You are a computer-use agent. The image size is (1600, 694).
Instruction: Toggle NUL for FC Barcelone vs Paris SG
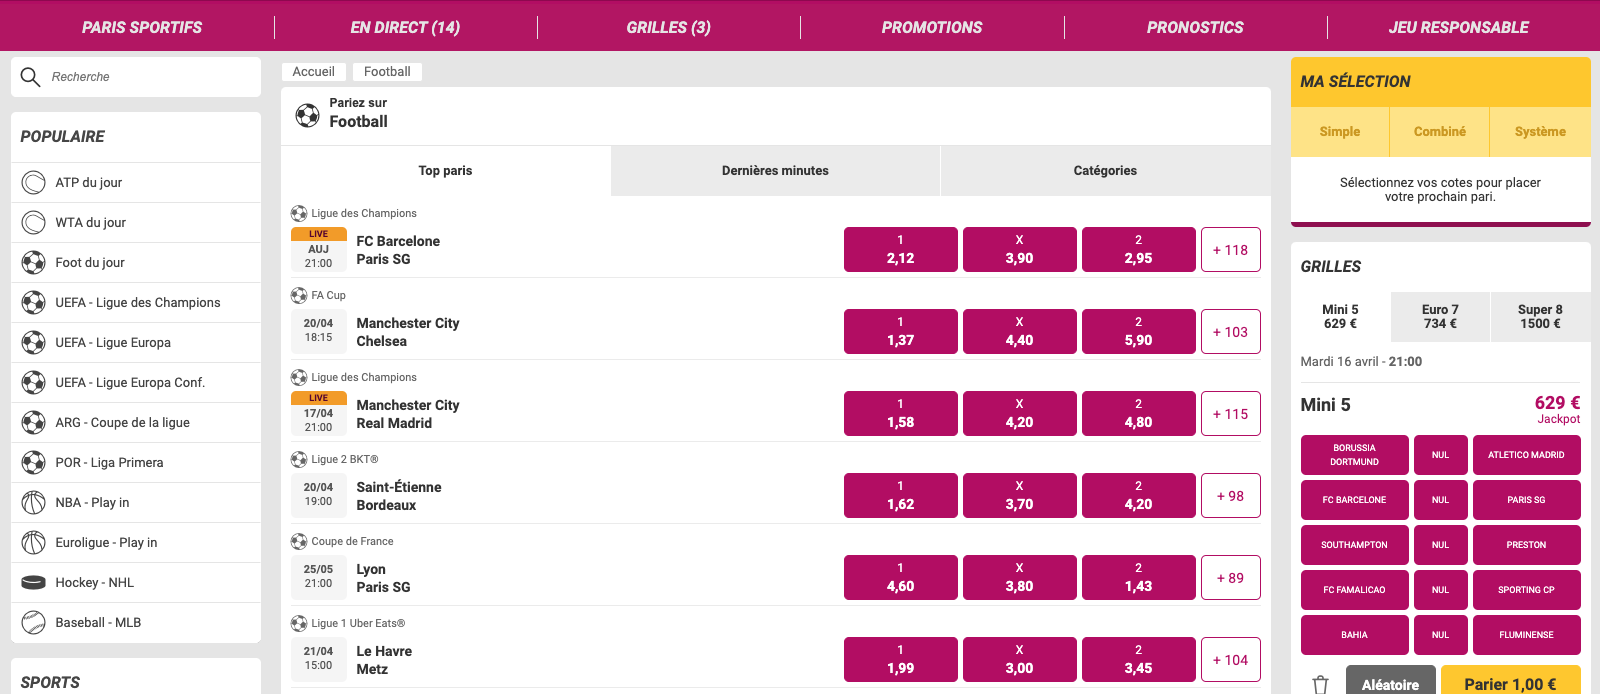point(1440,500)
